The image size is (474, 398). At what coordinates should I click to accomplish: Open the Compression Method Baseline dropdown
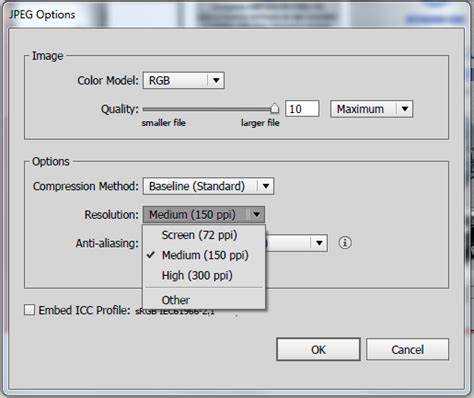[208, 186]
